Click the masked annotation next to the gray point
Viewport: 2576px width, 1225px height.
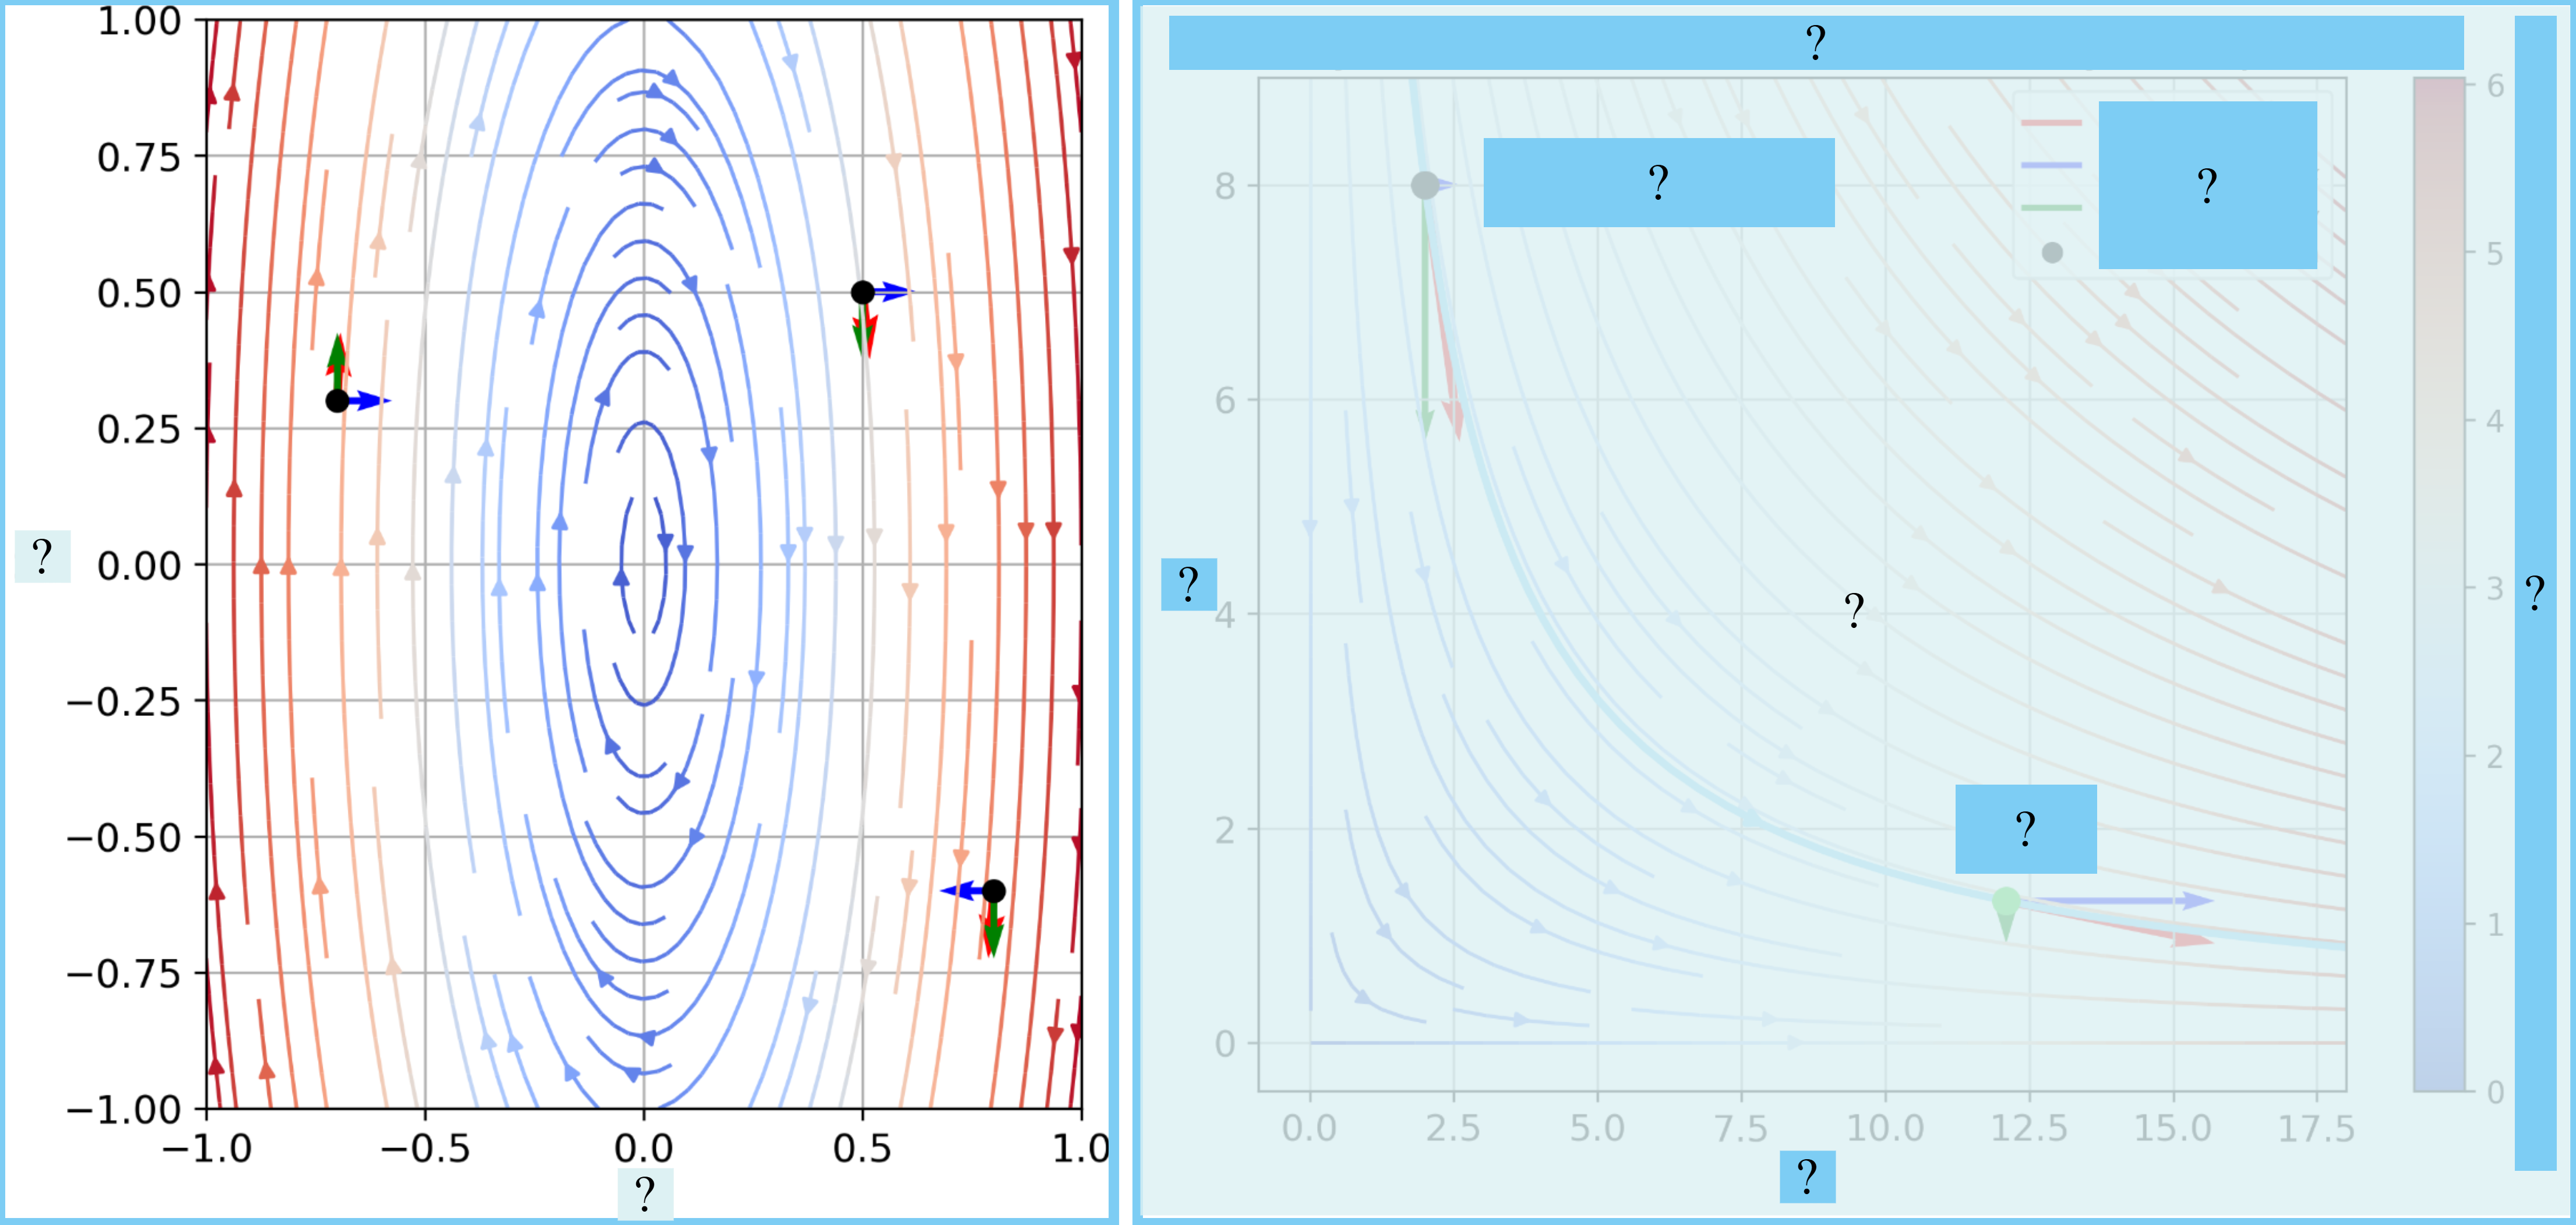[x=1658, y=182]
